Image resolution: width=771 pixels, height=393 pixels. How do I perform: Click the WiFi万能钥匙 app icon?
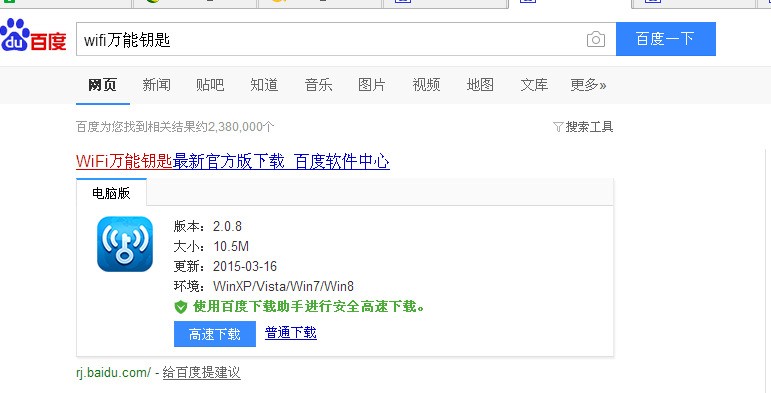click(x=125, y=244)
